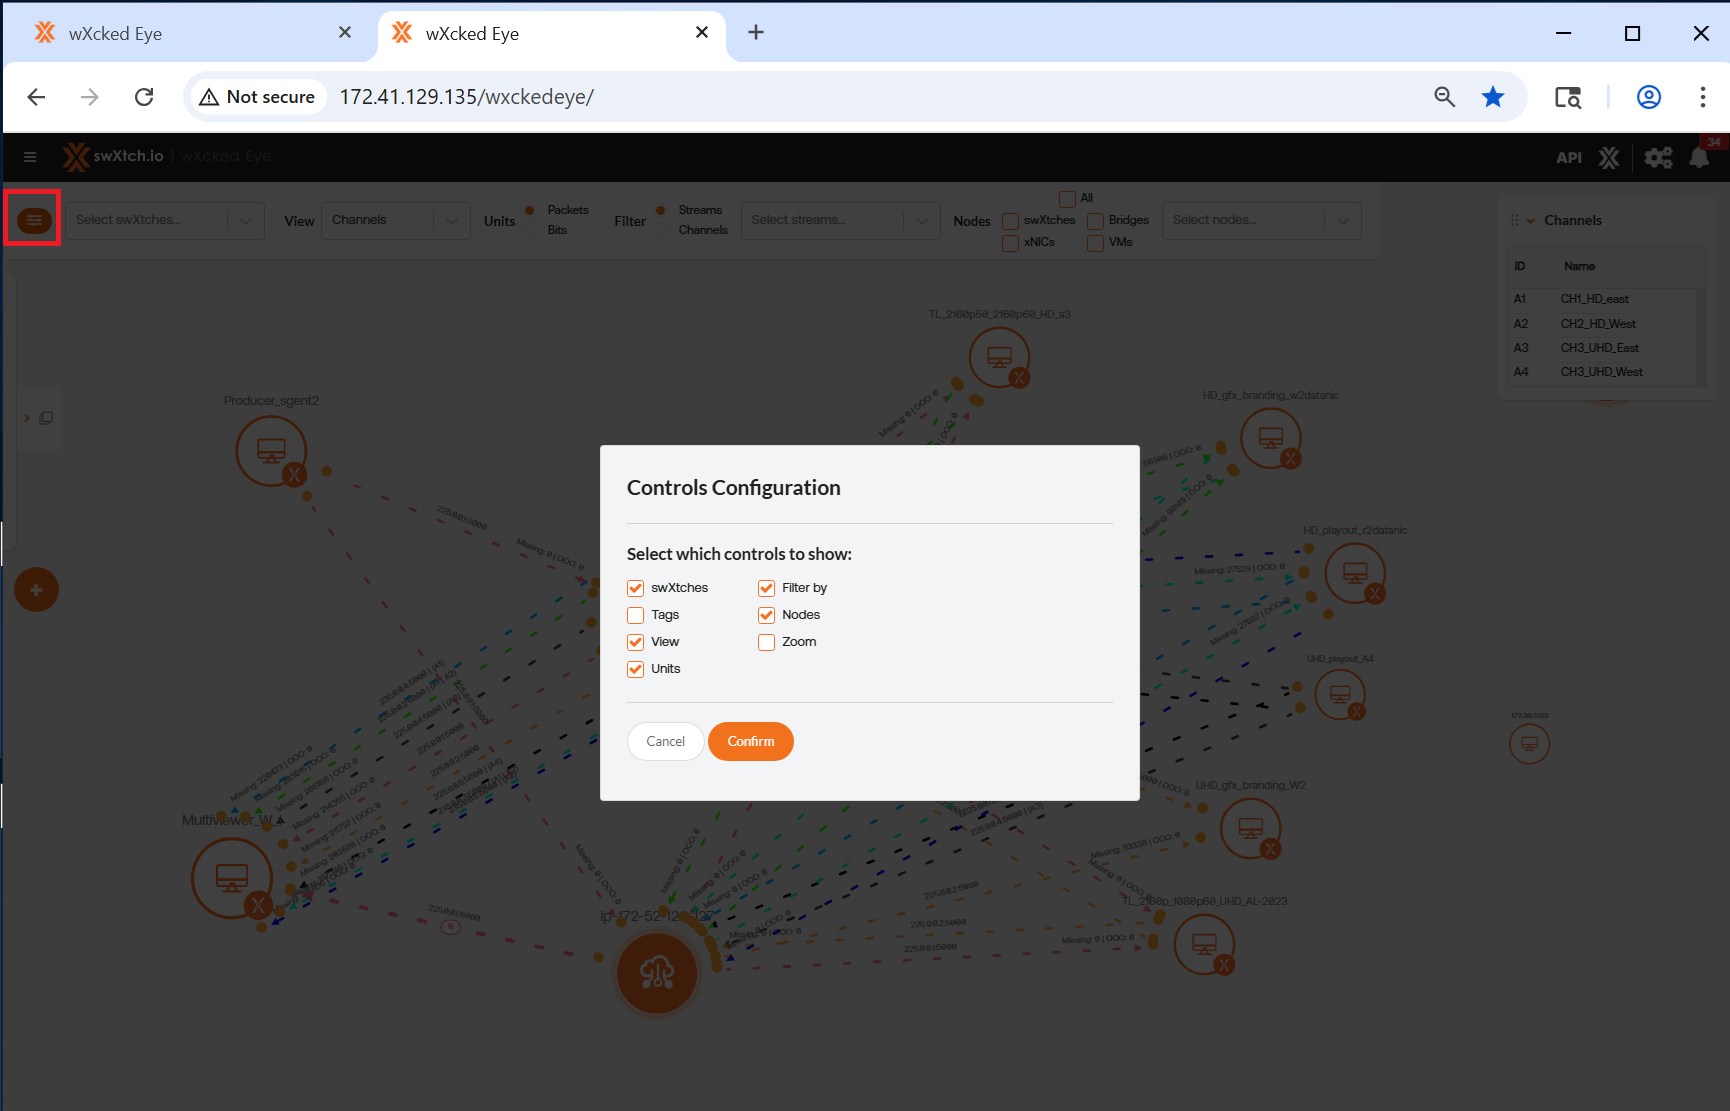1730x1111 pixels.
Task: Open a new browser tab
Action: click(x=756, y=33)
